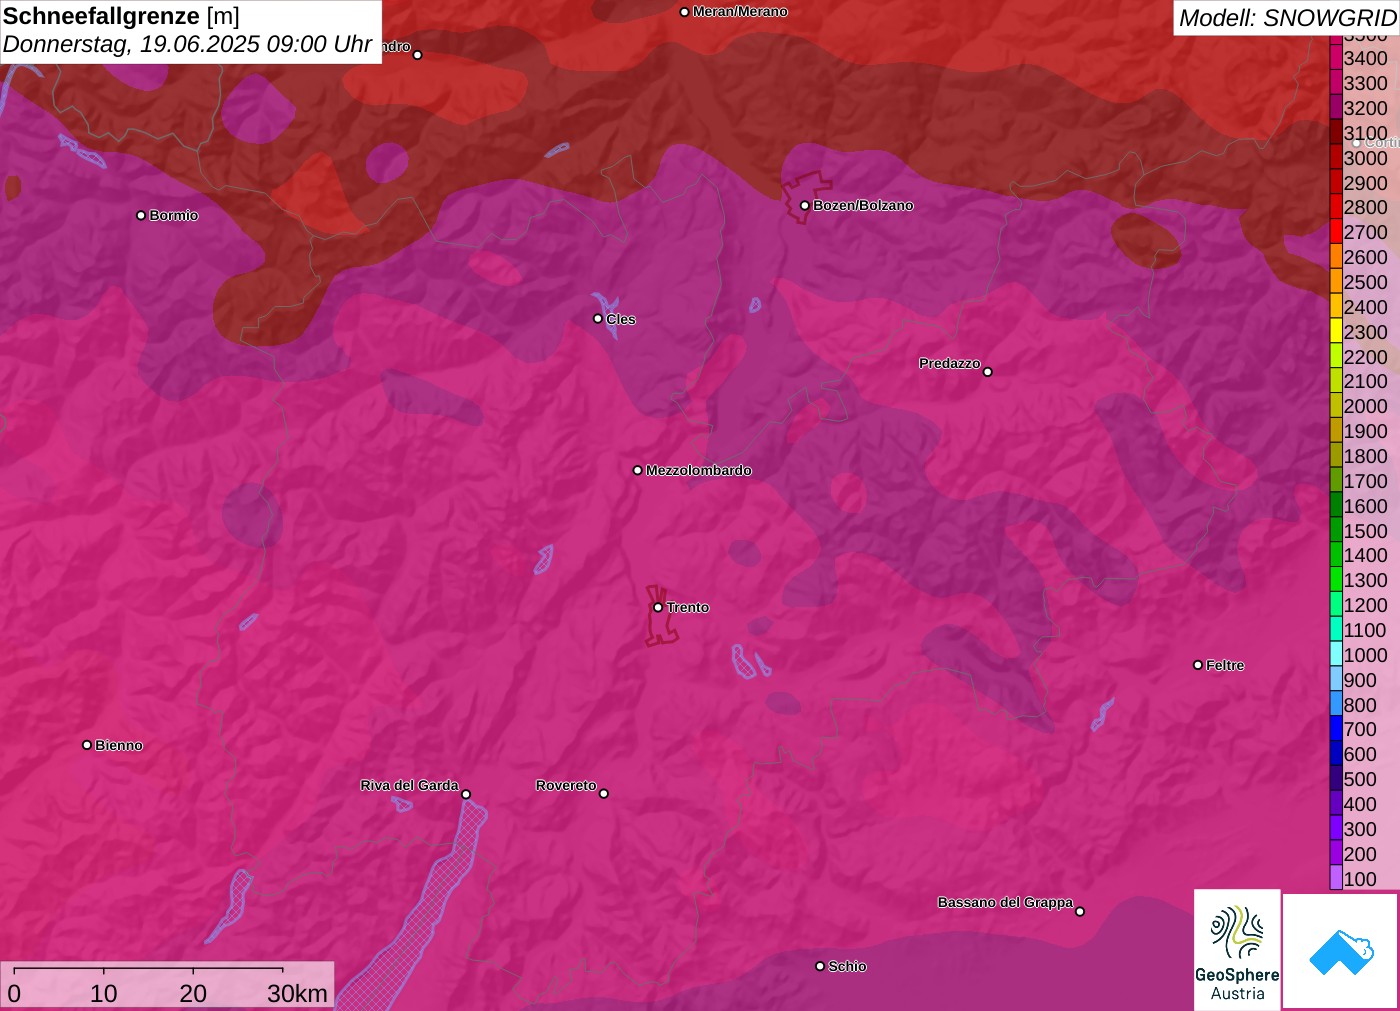Click the GeoSphere Austria logo

click(x=1237, y=950)
